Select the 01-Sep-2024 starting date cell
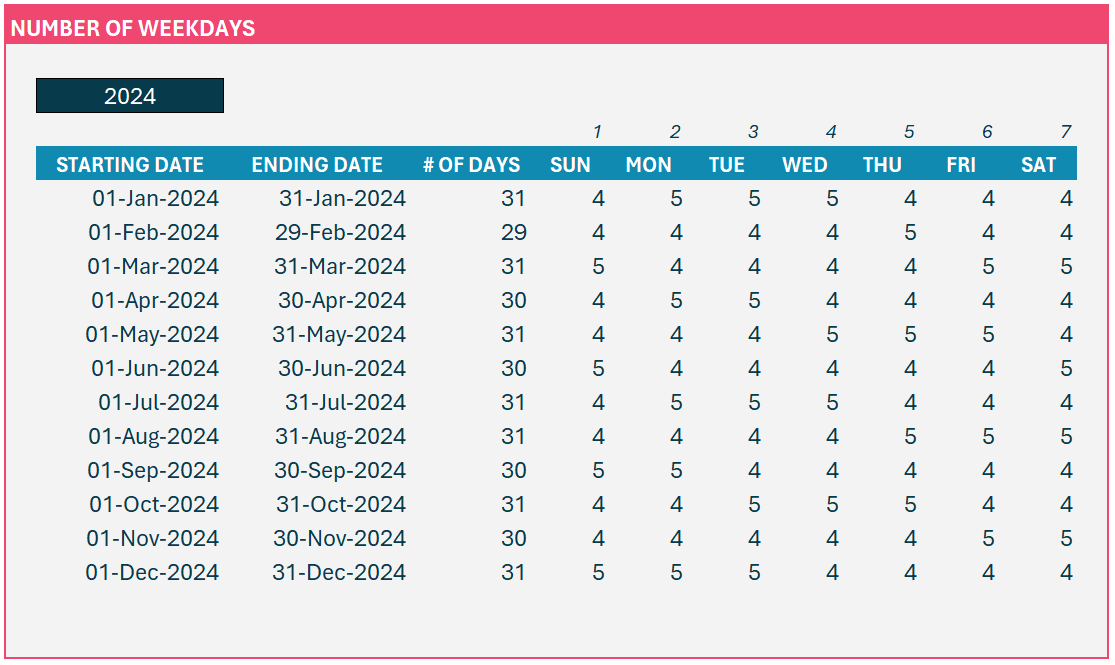 click(153, 470)
